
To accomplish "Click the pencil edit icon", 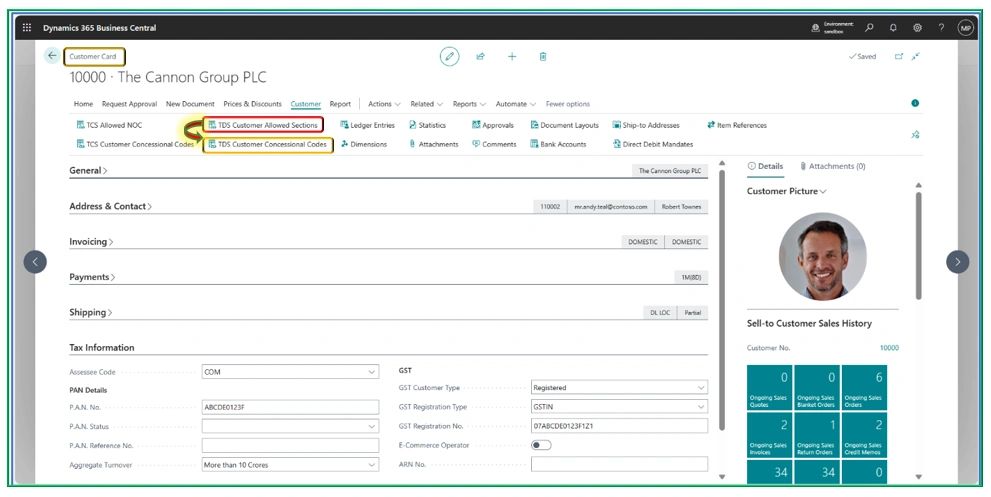I will click(450, 57).
